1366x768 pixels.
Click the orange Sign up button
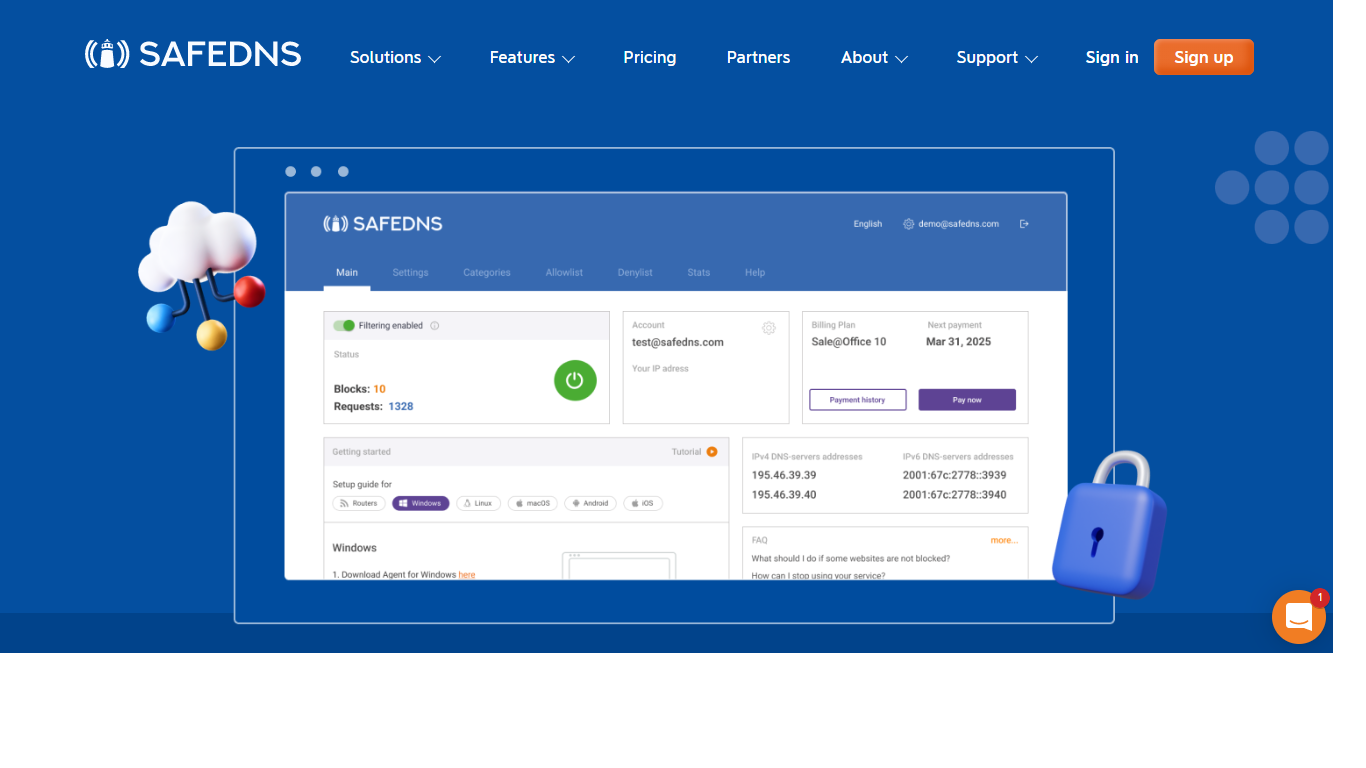1204,57
